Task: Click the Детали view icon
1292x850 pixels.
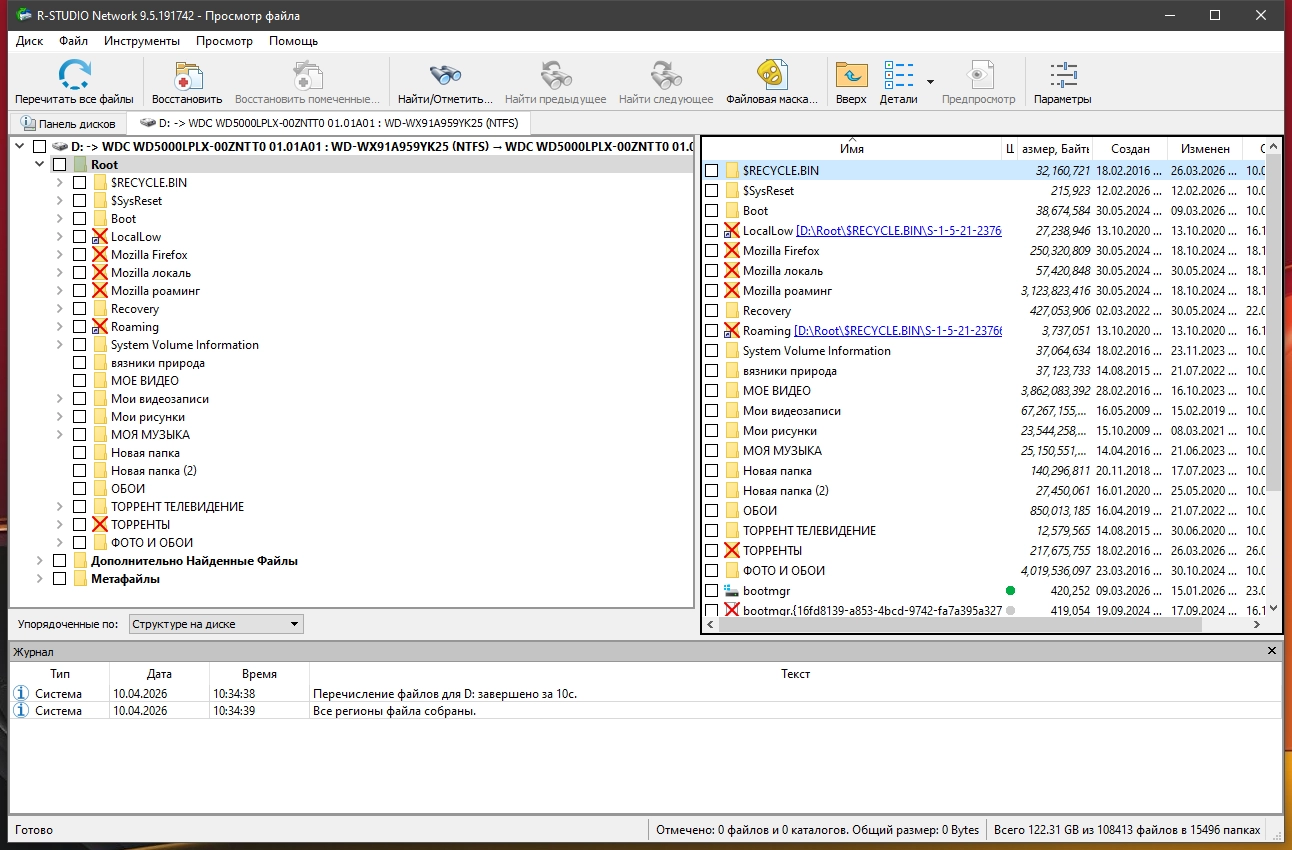Action: point(899,75)
